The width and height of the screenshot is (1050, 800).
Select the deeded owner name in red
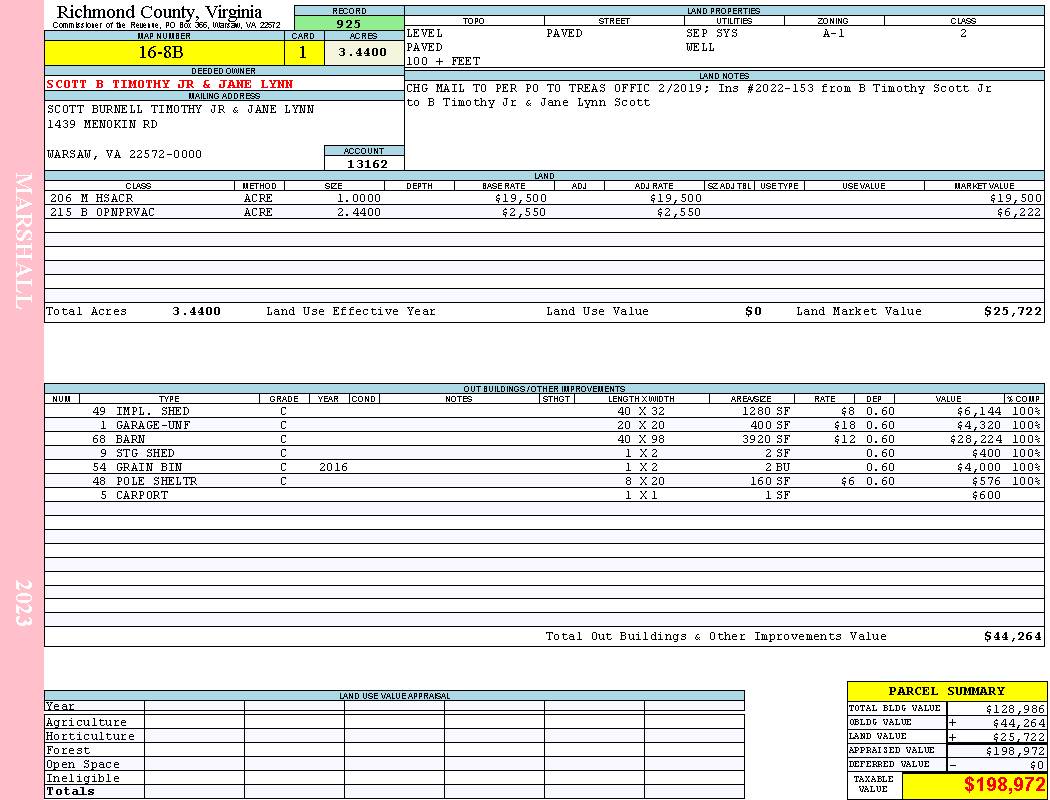pyautogui.click(x=169, y=84)
